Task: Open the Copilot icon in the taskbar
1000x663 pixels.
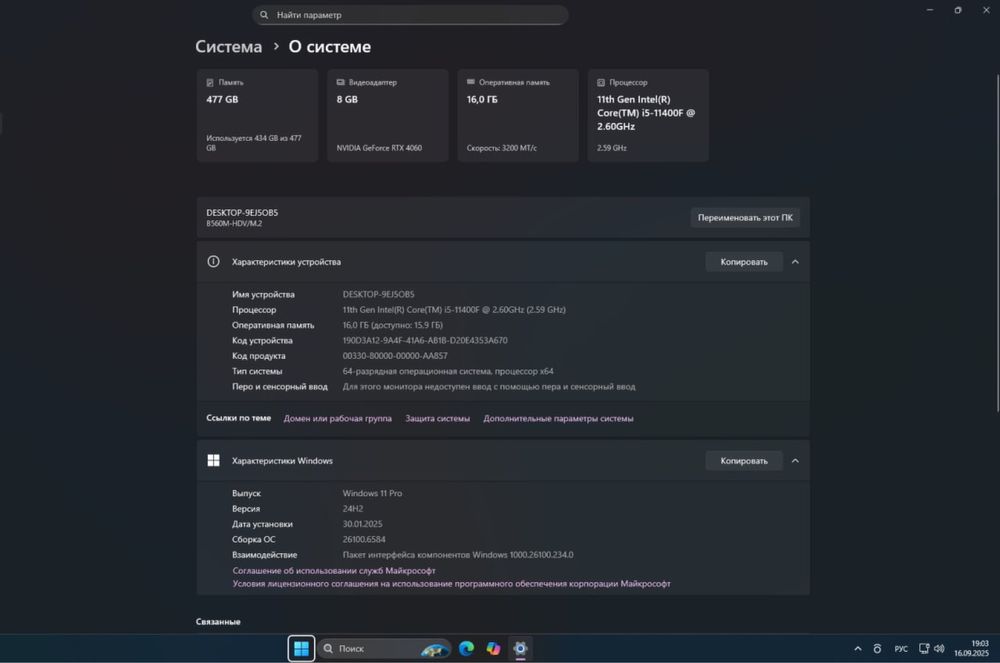Action: 493,648
